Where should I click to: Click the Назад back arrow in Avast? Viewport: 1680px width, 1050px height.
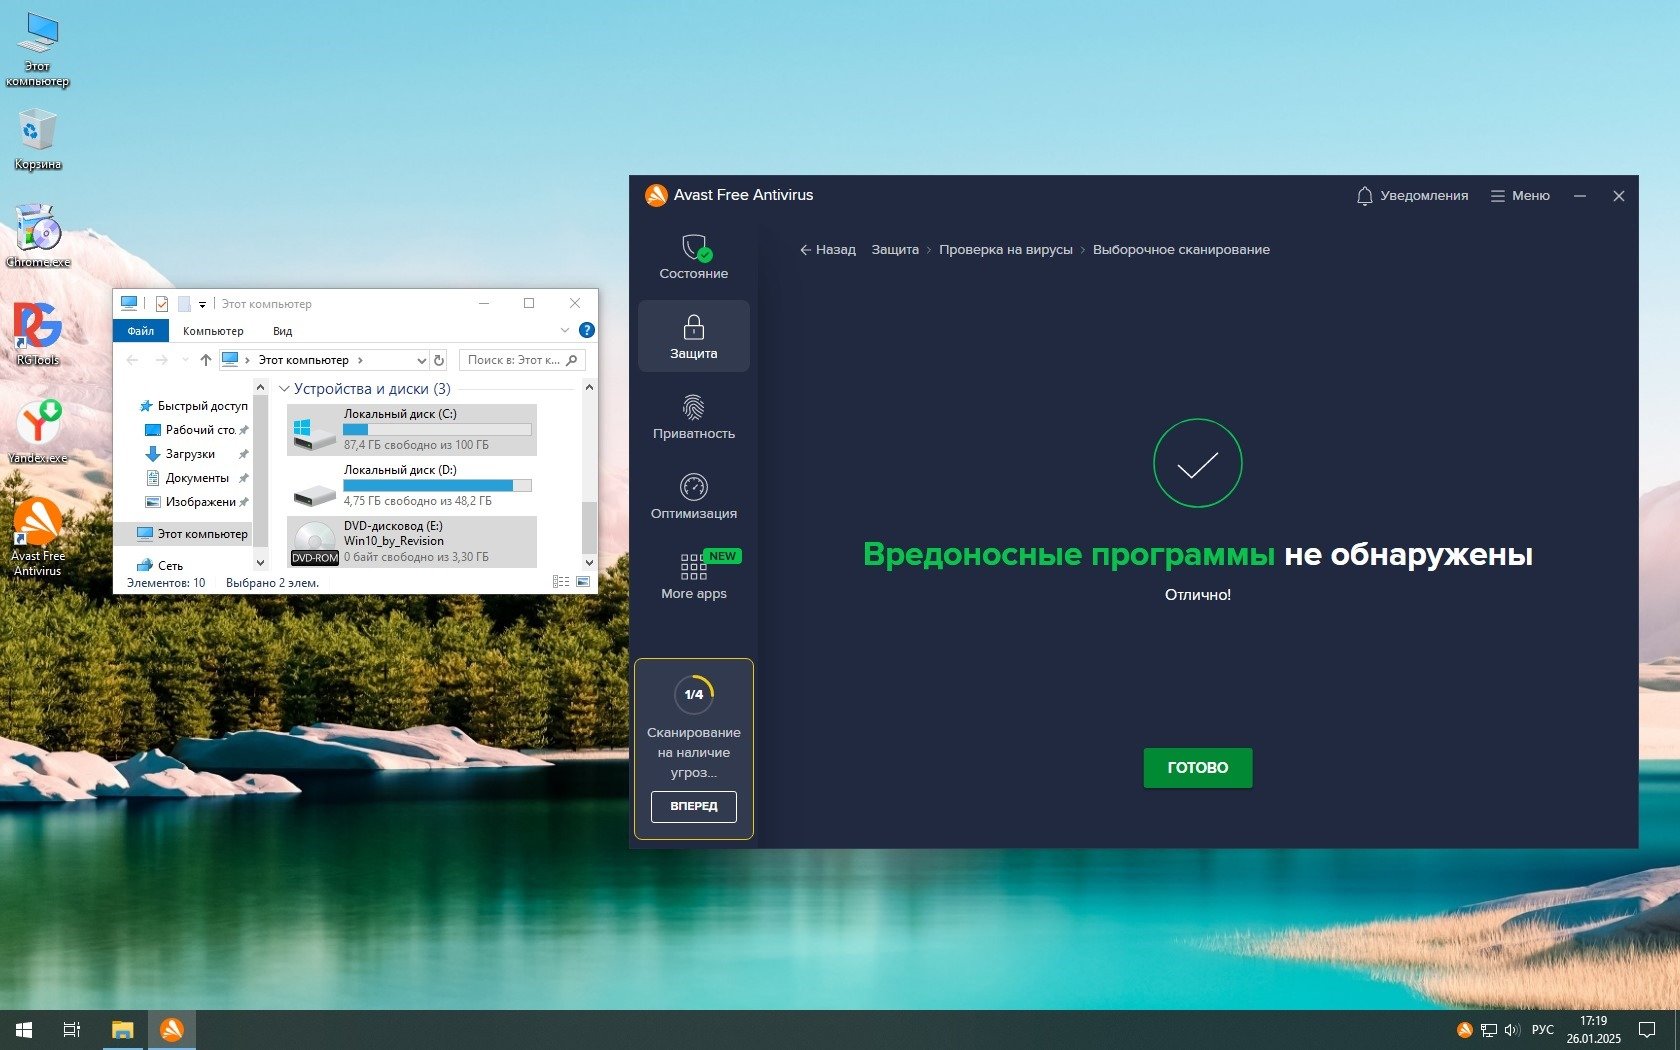[x=827, y=250]
